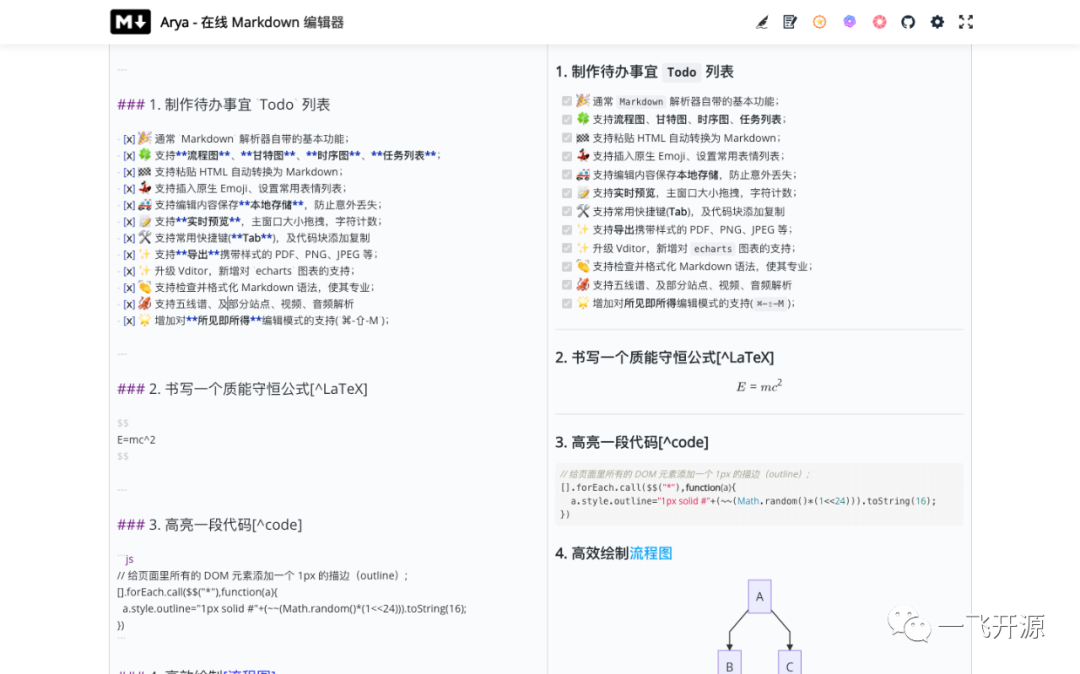Click the Markdown logo icon in the header

point(130,22)
